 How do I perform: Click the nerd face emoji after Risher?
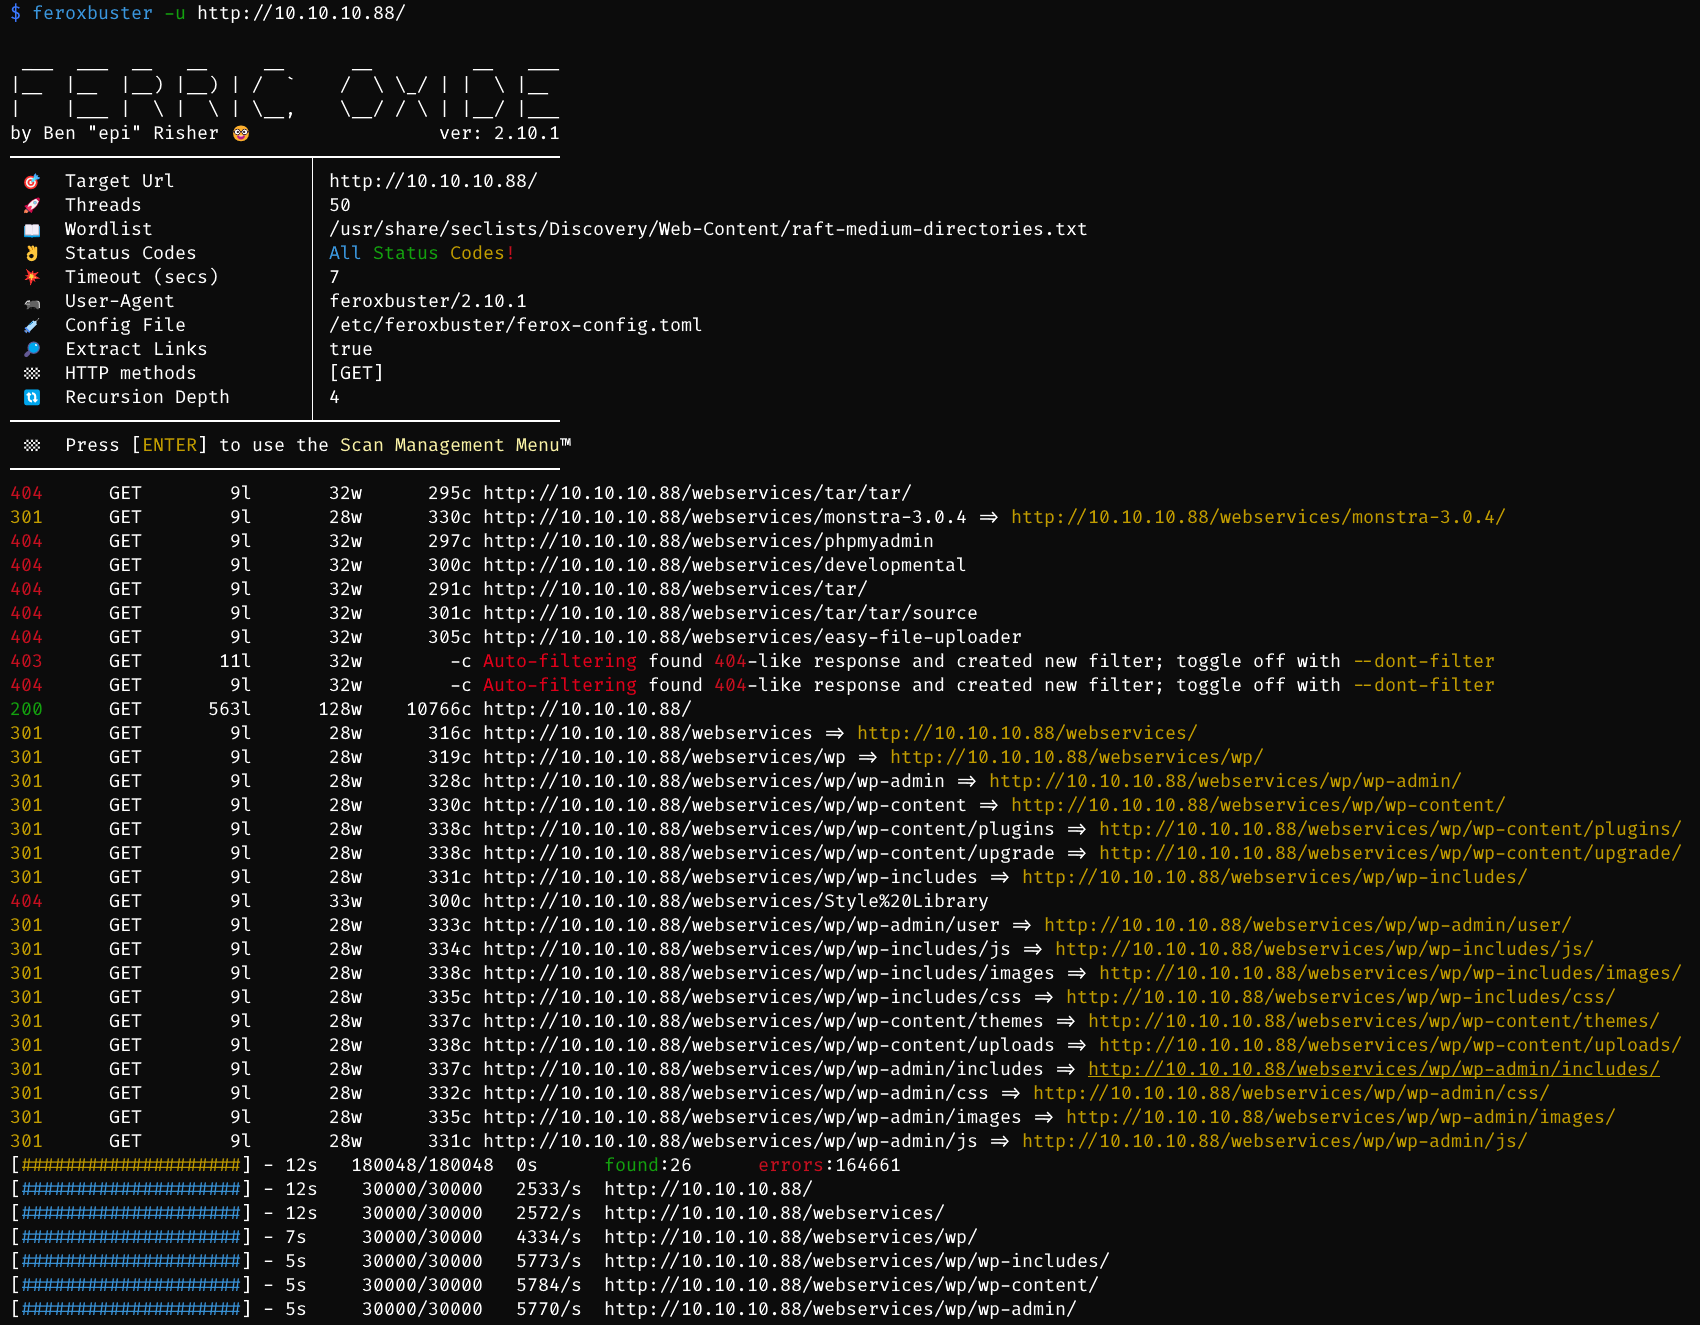(241, 133)
